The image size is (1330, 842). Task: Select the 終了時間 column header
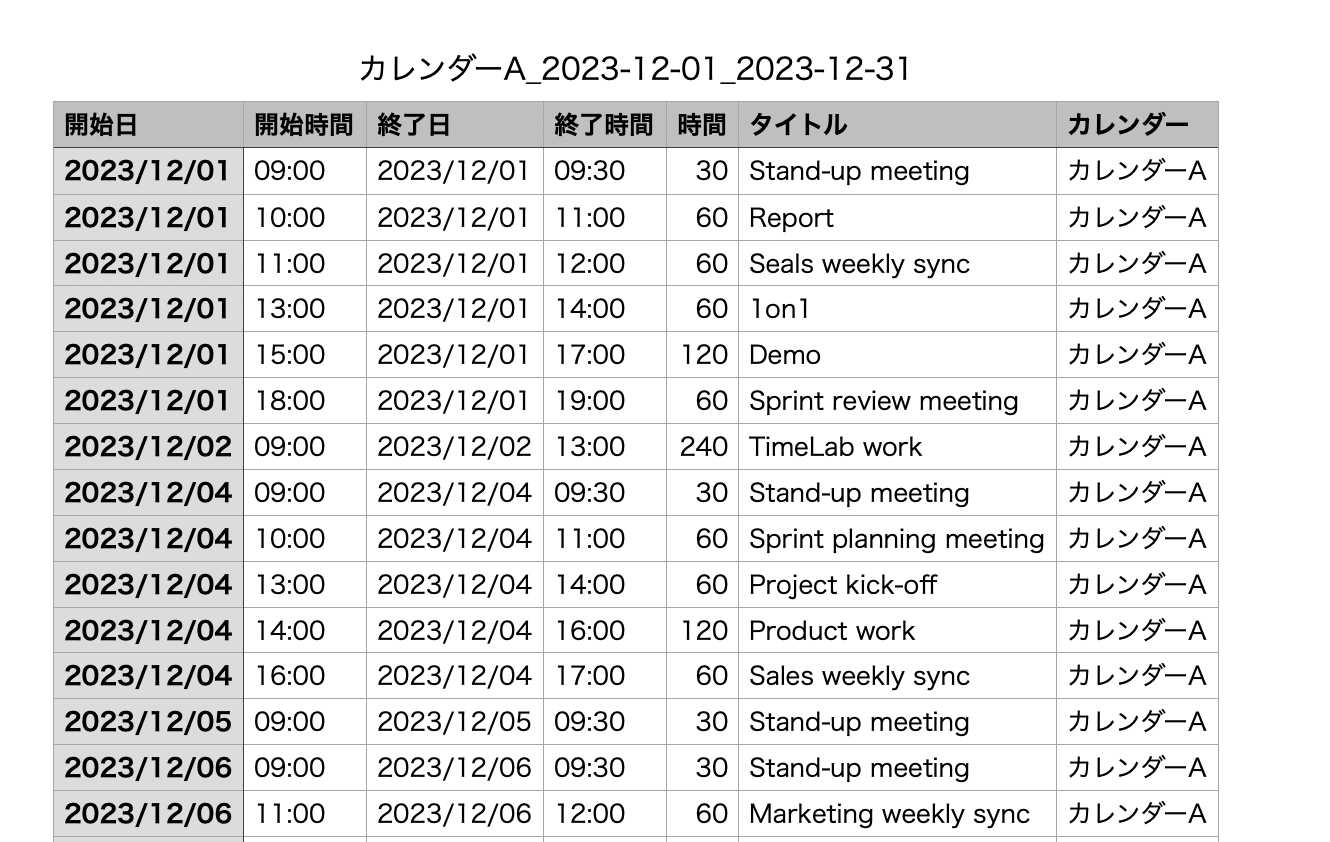(605, 125)
